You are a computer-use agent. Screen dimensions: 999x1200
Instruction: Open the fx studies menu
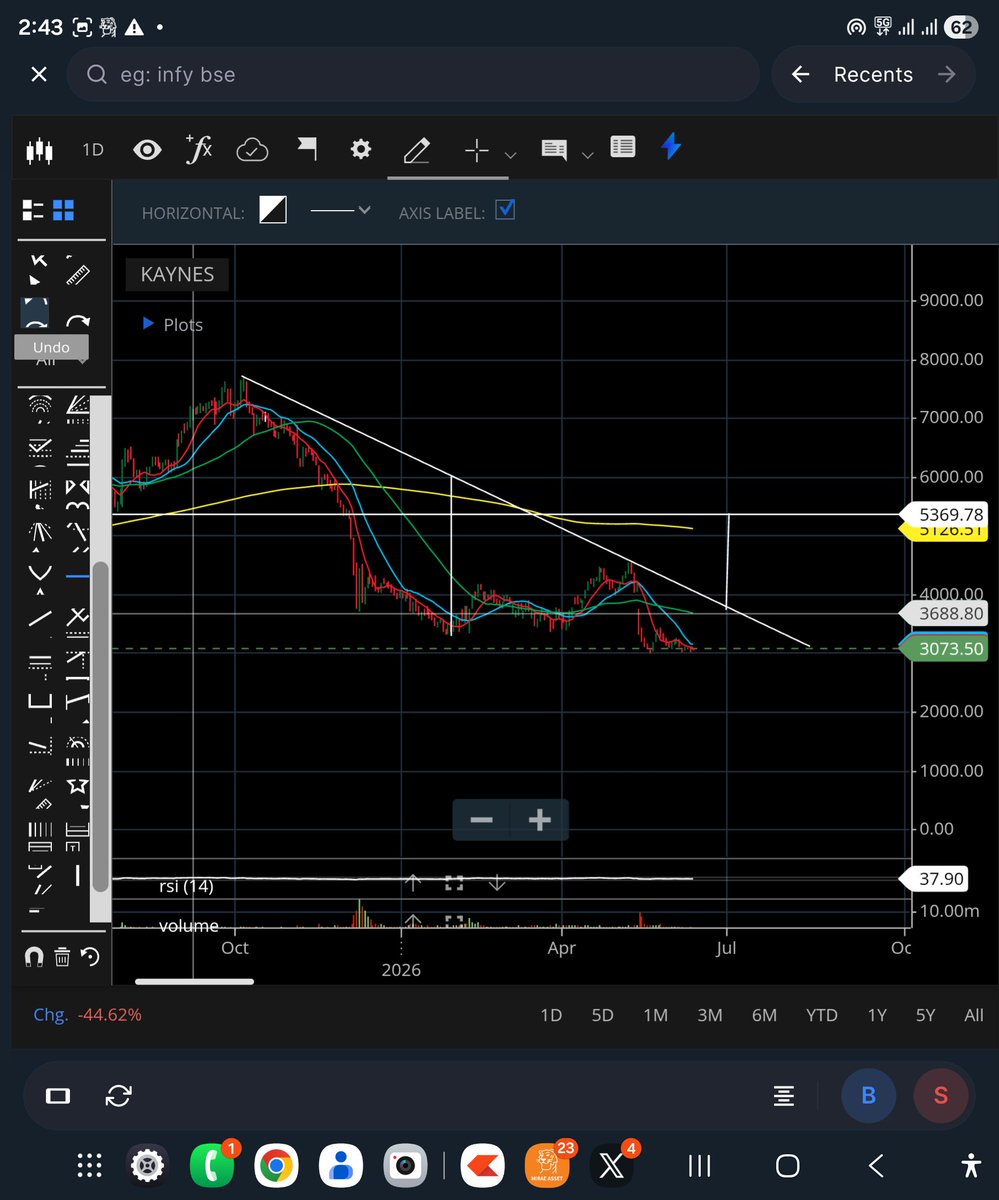coord(200,149)
